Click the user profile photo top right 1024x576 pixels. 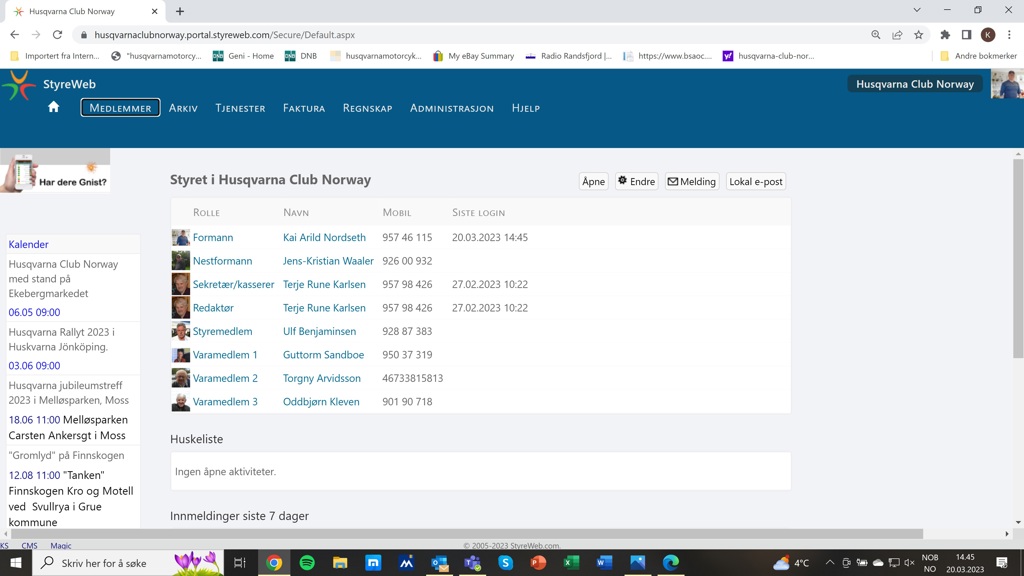click(x=1005, y=85)
